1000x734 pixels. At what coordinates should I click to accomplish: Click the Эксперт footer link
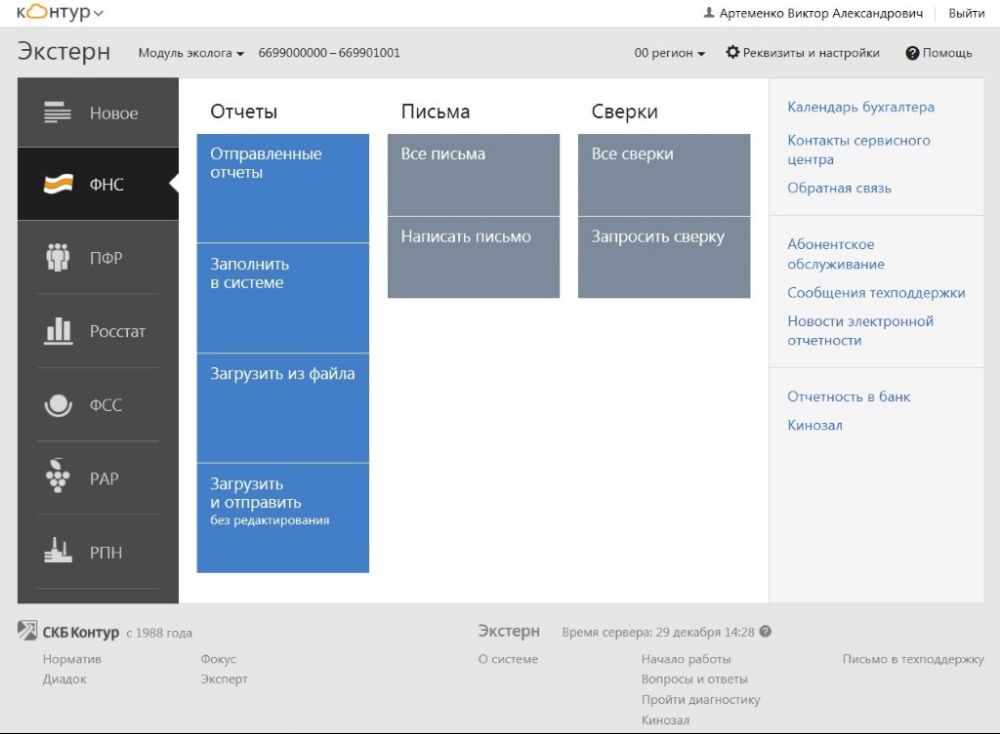224,679
